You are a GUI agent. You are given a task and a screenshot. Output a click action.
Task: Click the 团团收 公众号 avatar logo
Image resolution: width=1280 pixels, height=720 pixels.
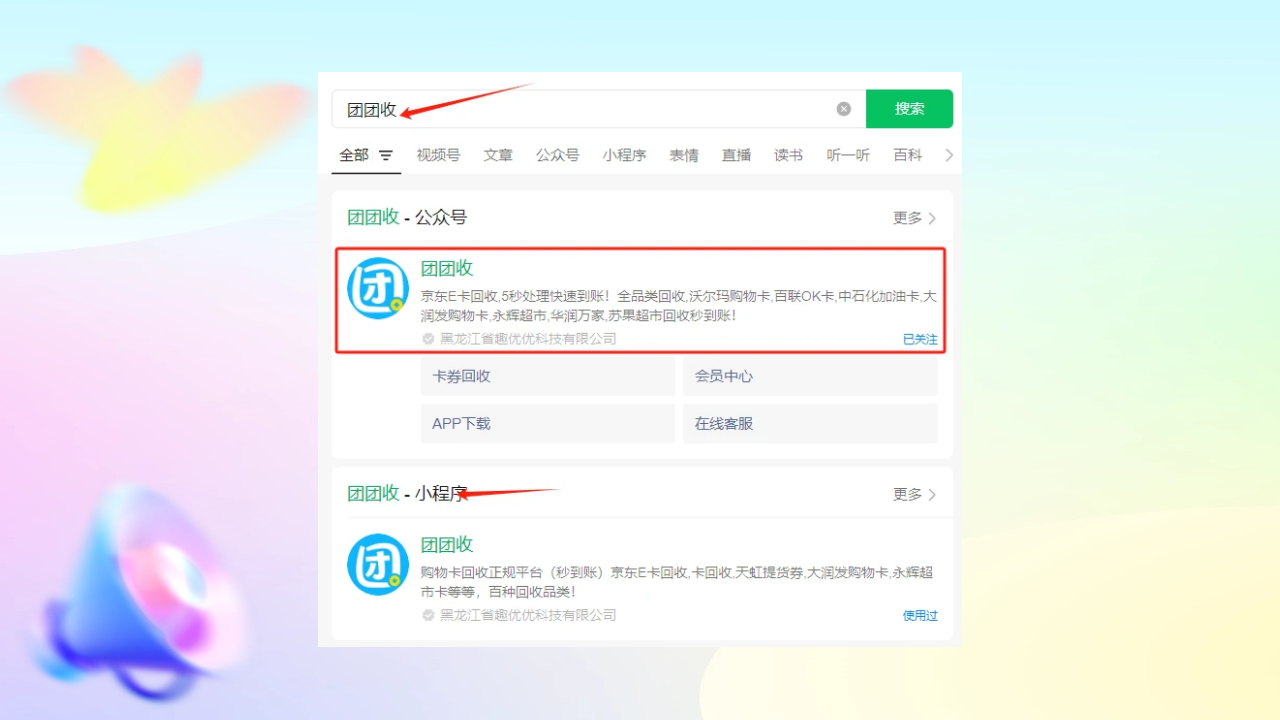[x=378, y=288]
